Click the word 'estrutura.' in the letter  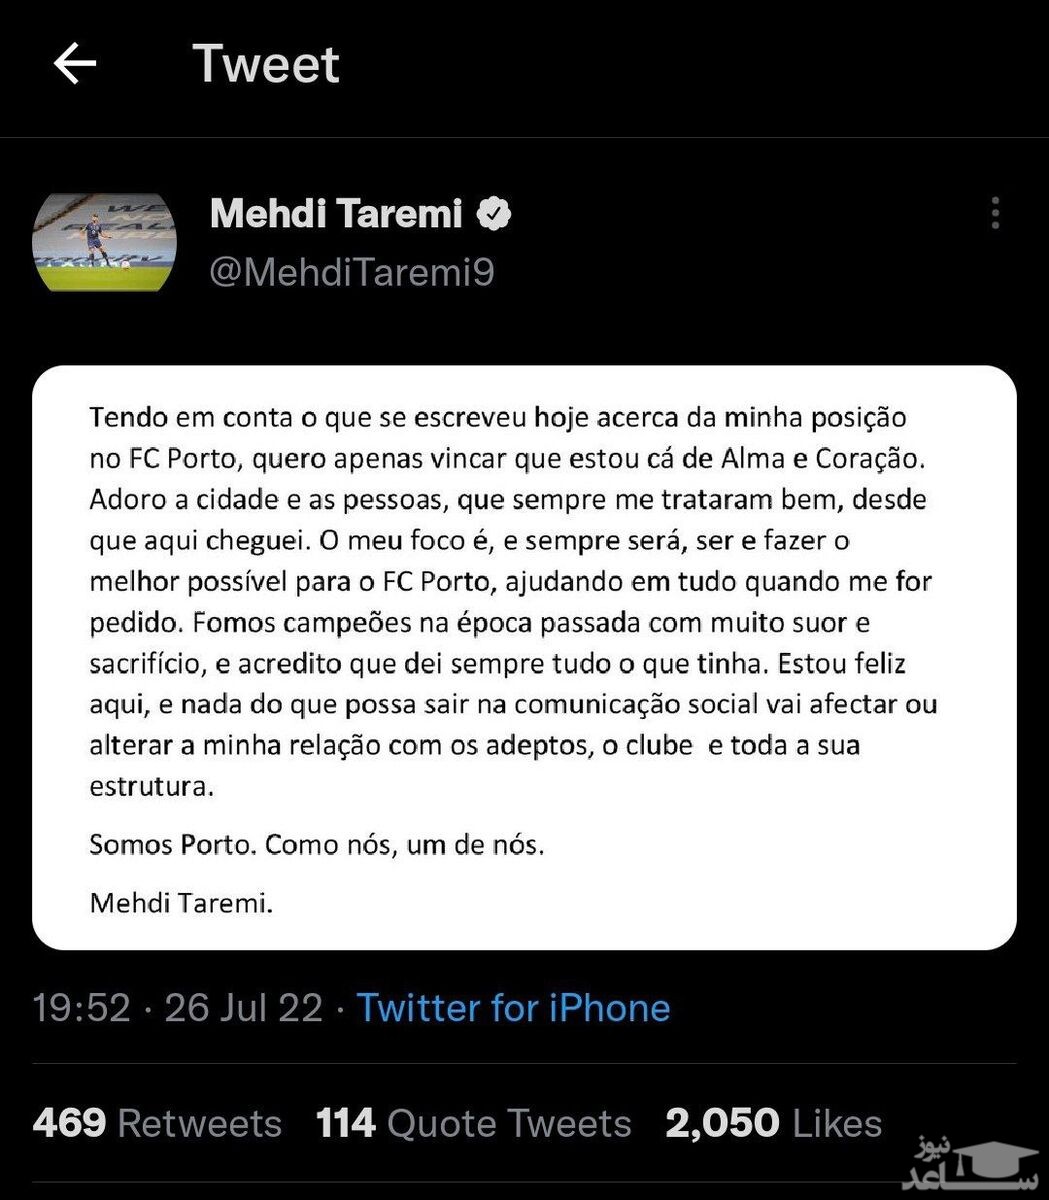[x=152, y=786]
